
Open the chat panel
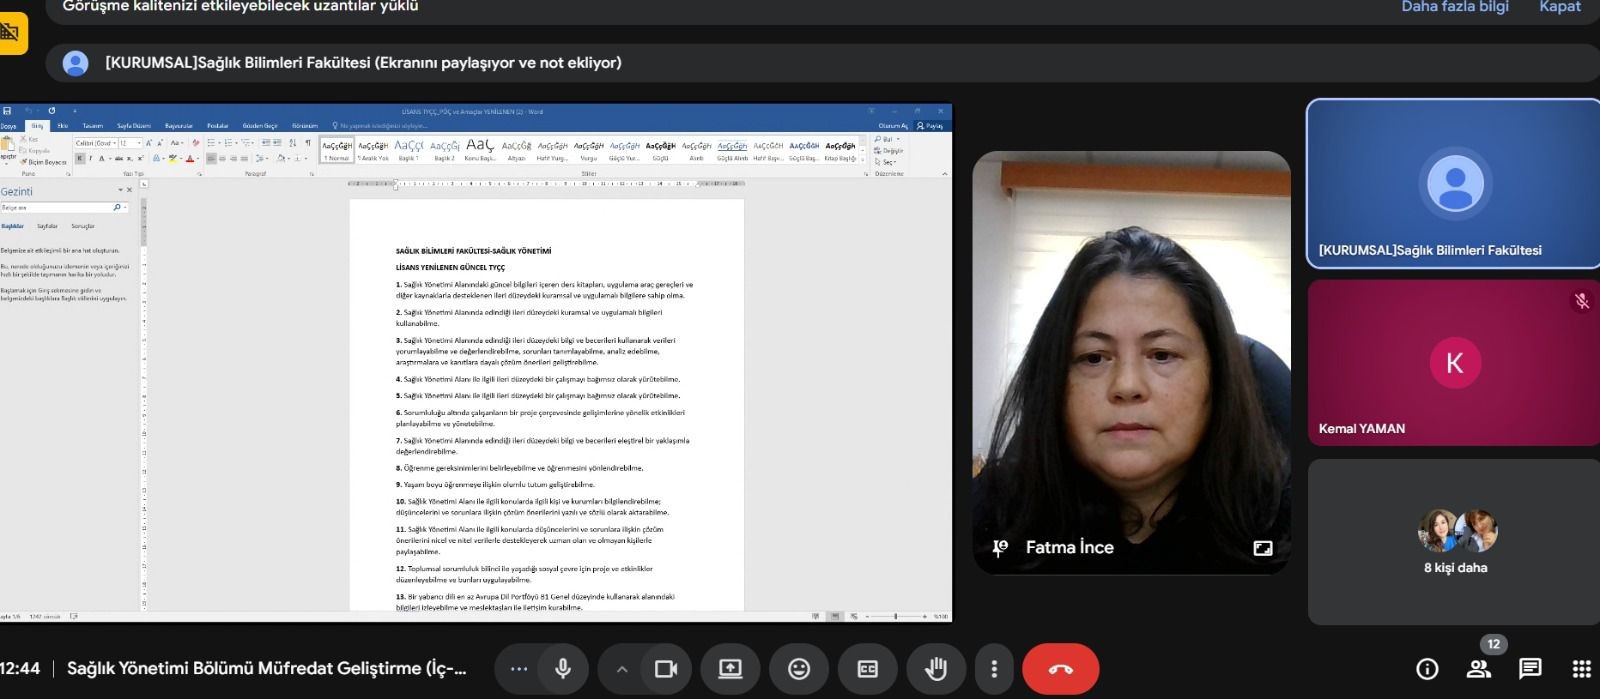click(1529, 669)
